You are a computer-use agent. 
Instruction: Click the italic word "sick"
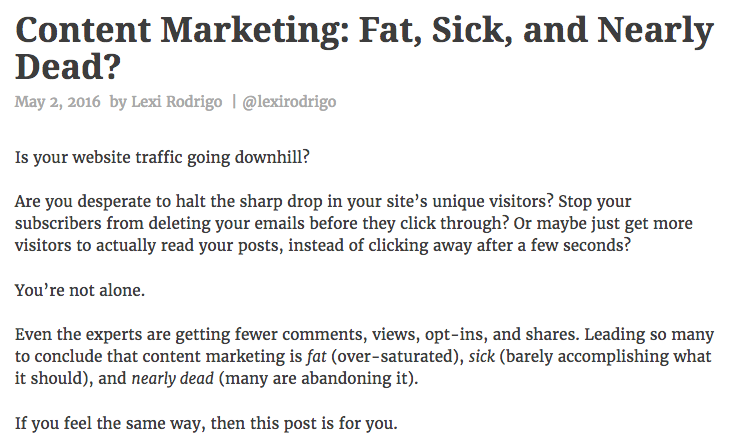481,356
